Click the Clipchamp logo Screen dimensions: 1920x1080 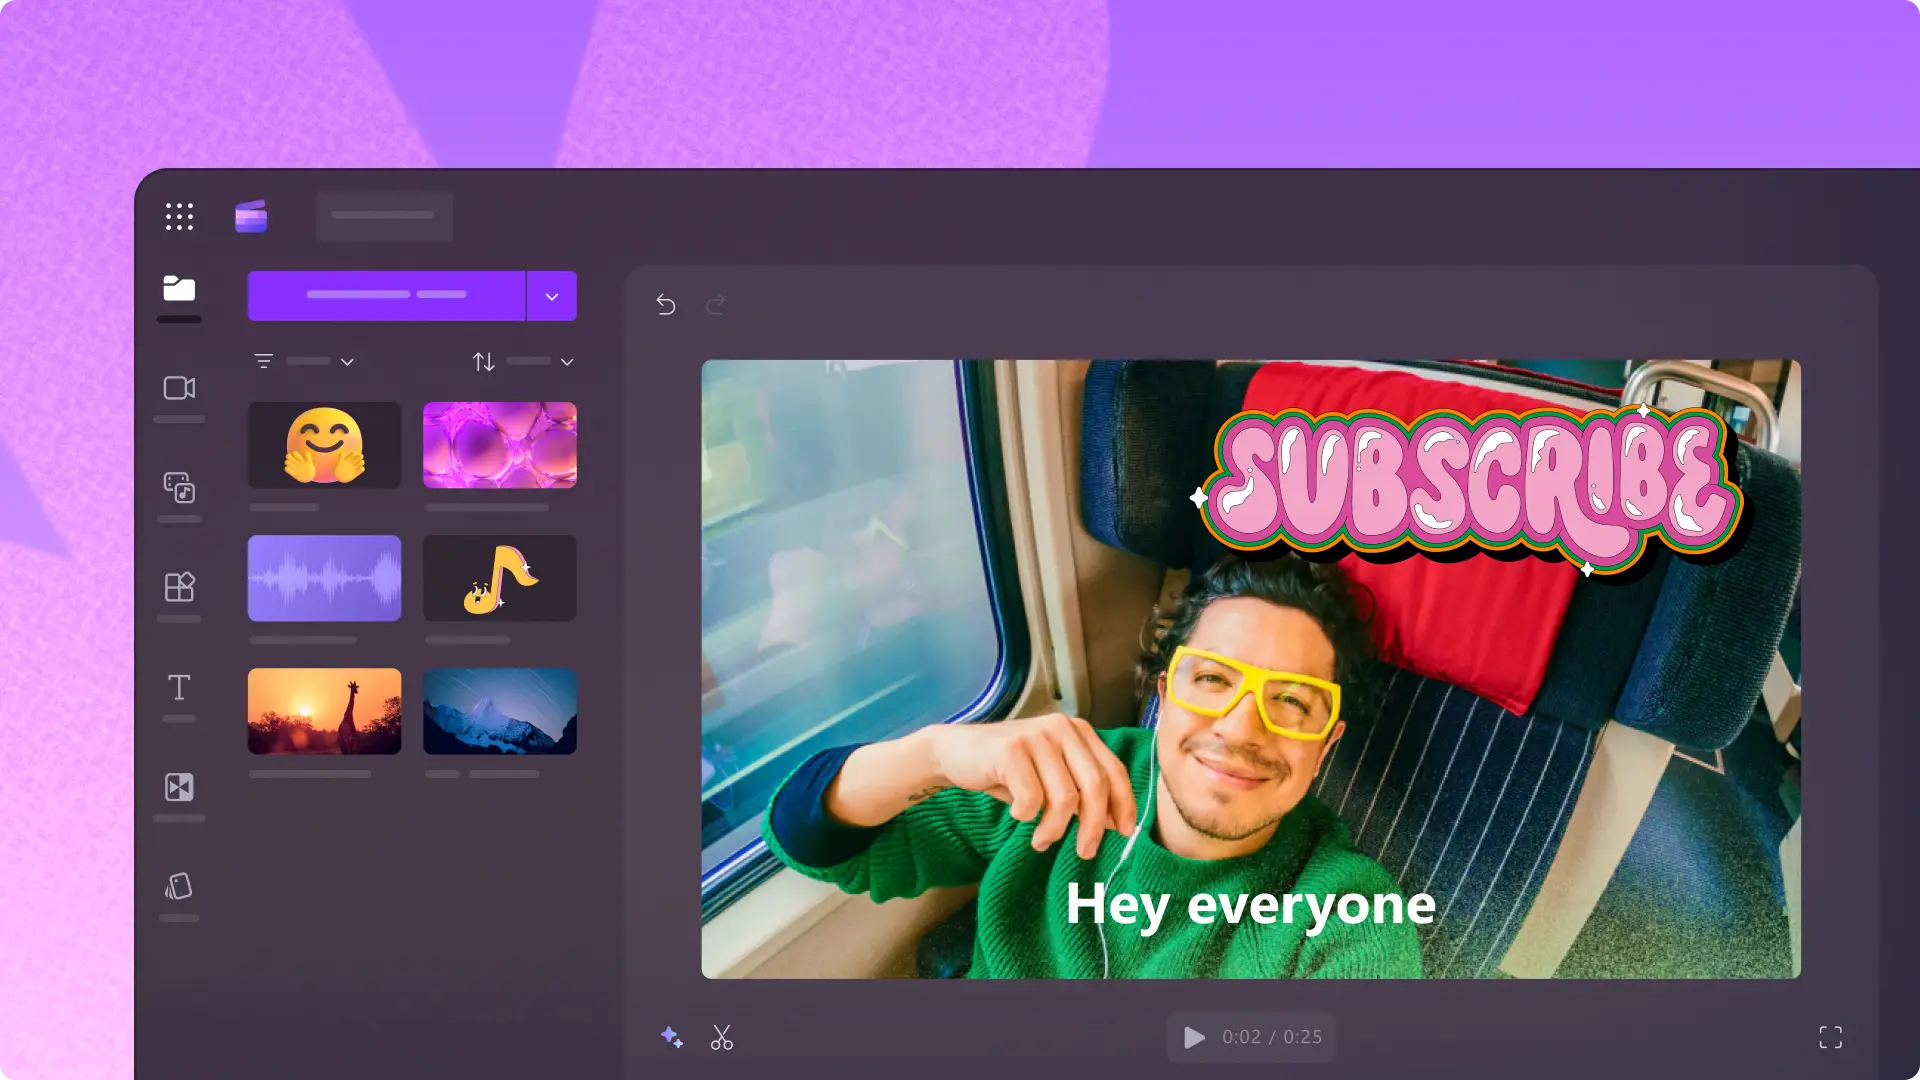(251, 215)
